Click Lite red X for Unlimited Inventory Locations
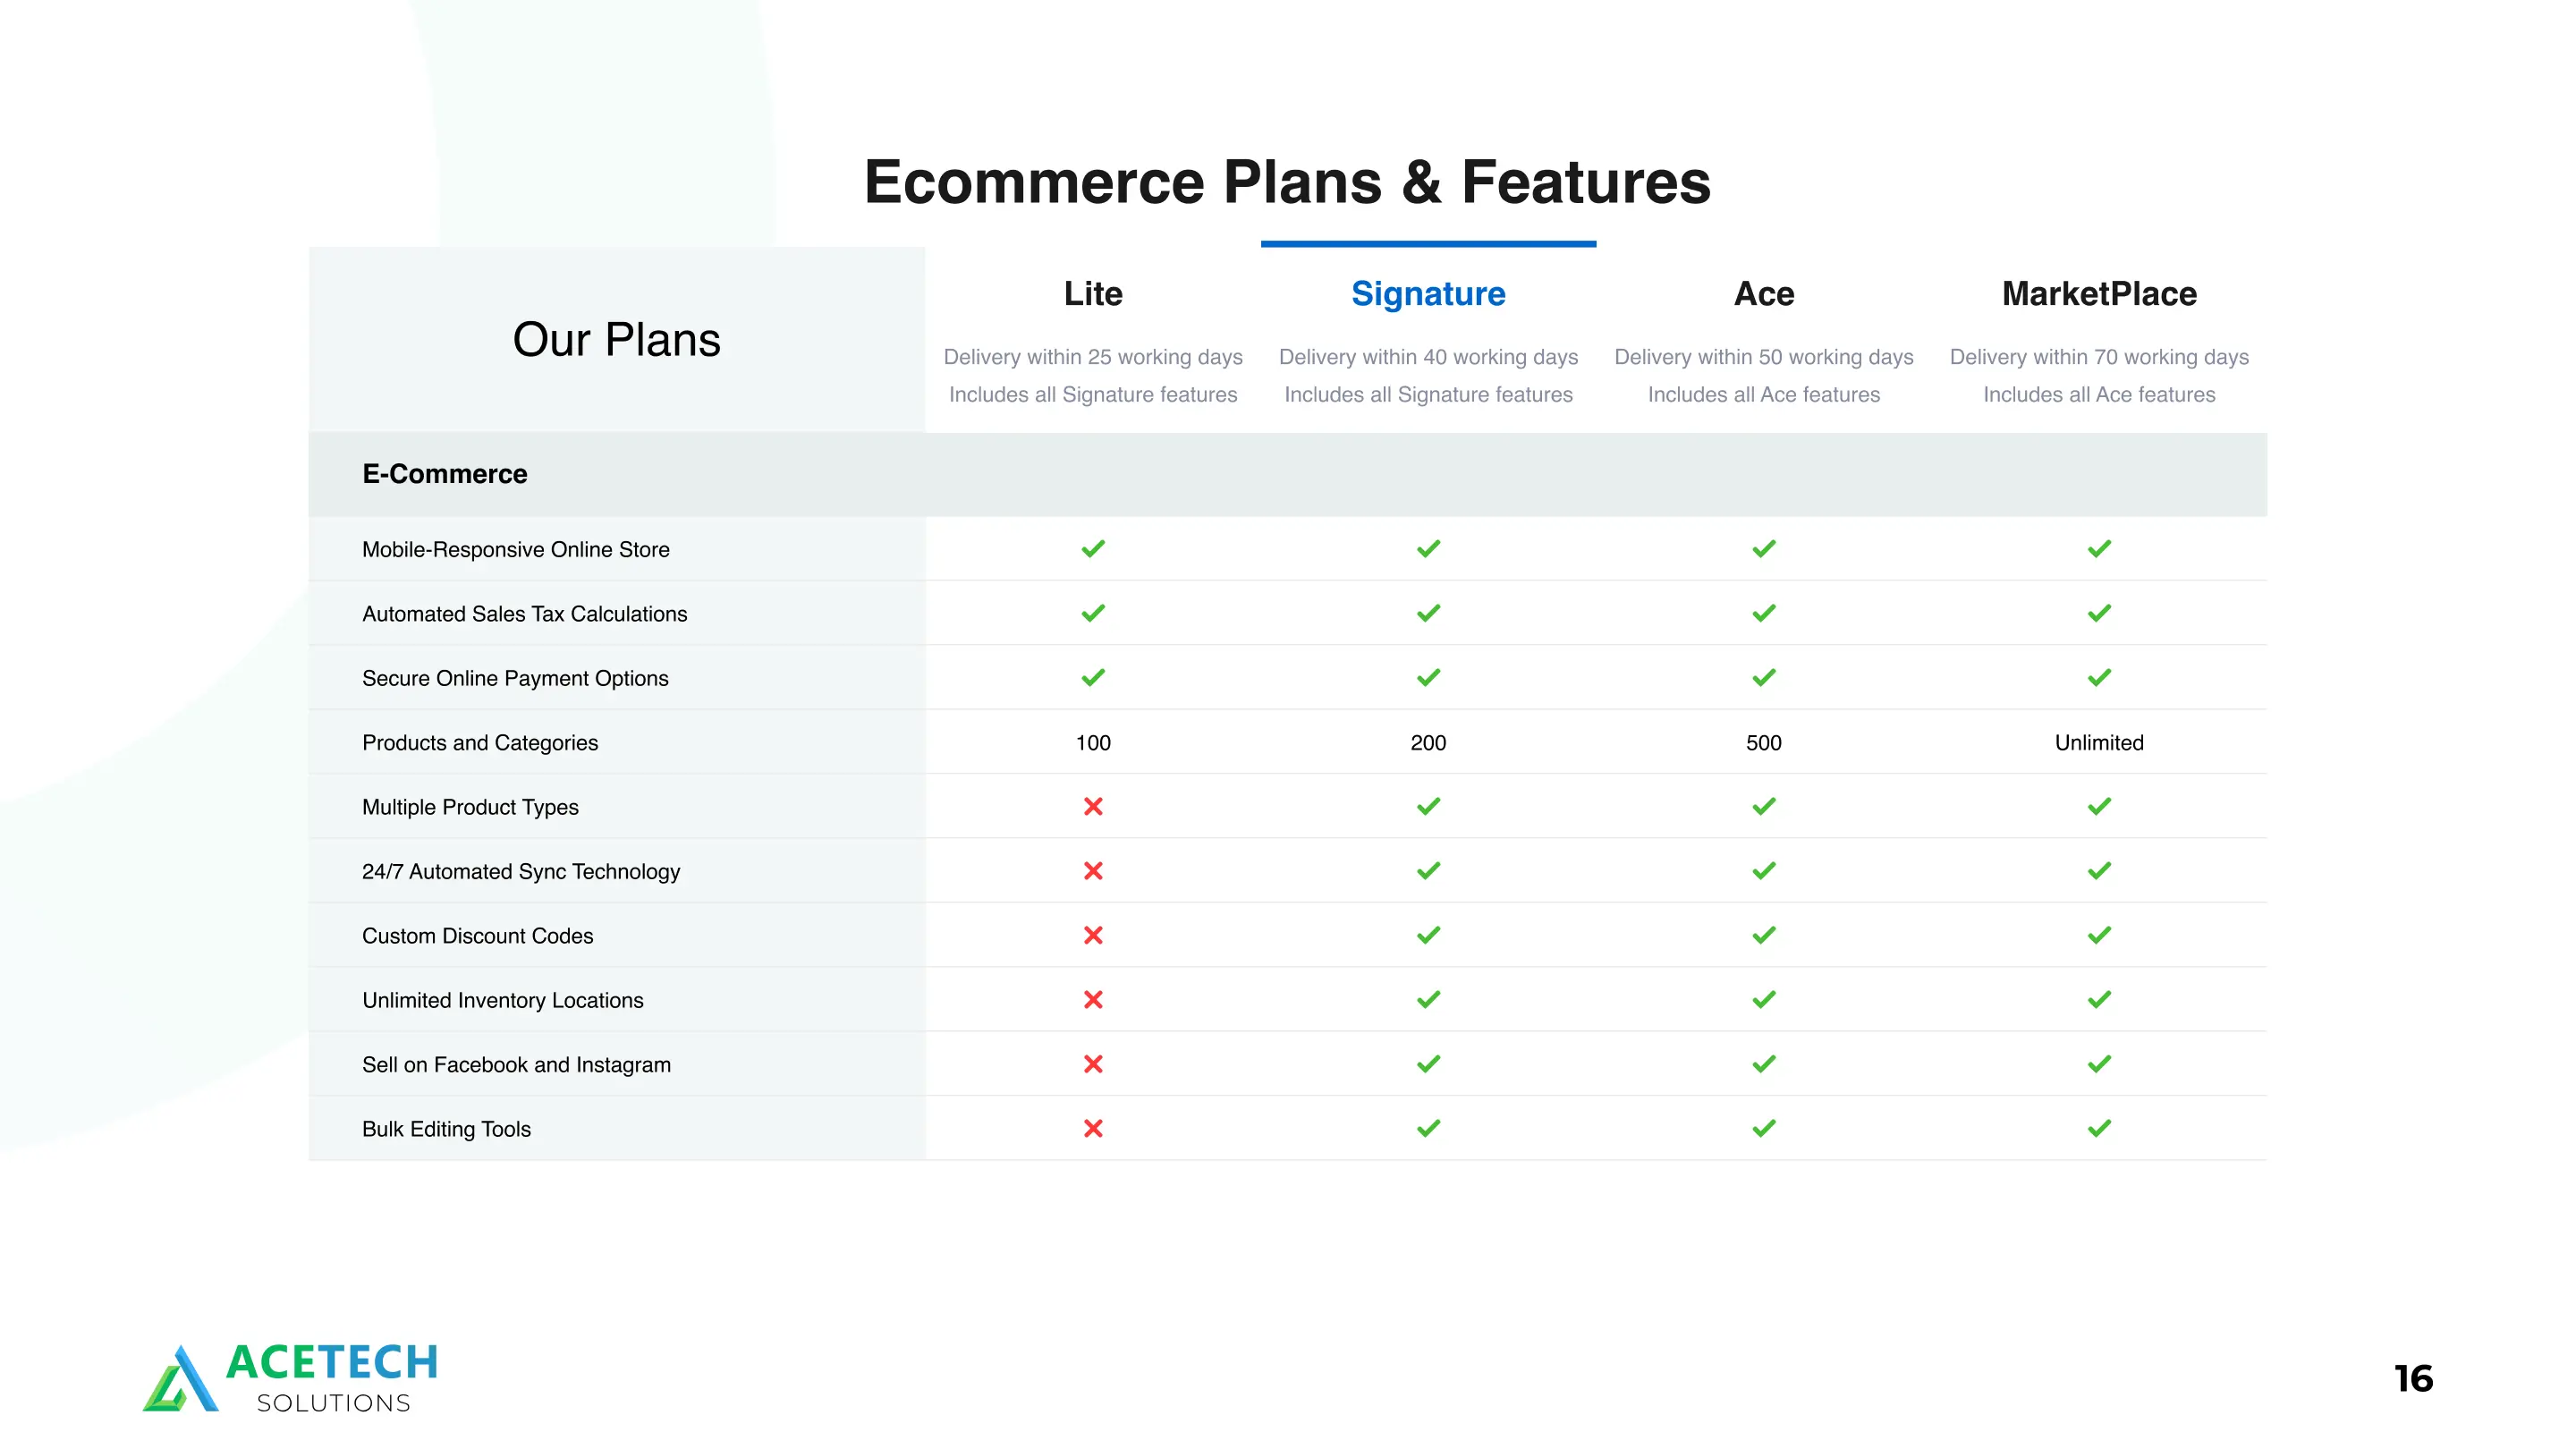The width and height of the screenshot is (2576, 1449). tap(1093, 999)
